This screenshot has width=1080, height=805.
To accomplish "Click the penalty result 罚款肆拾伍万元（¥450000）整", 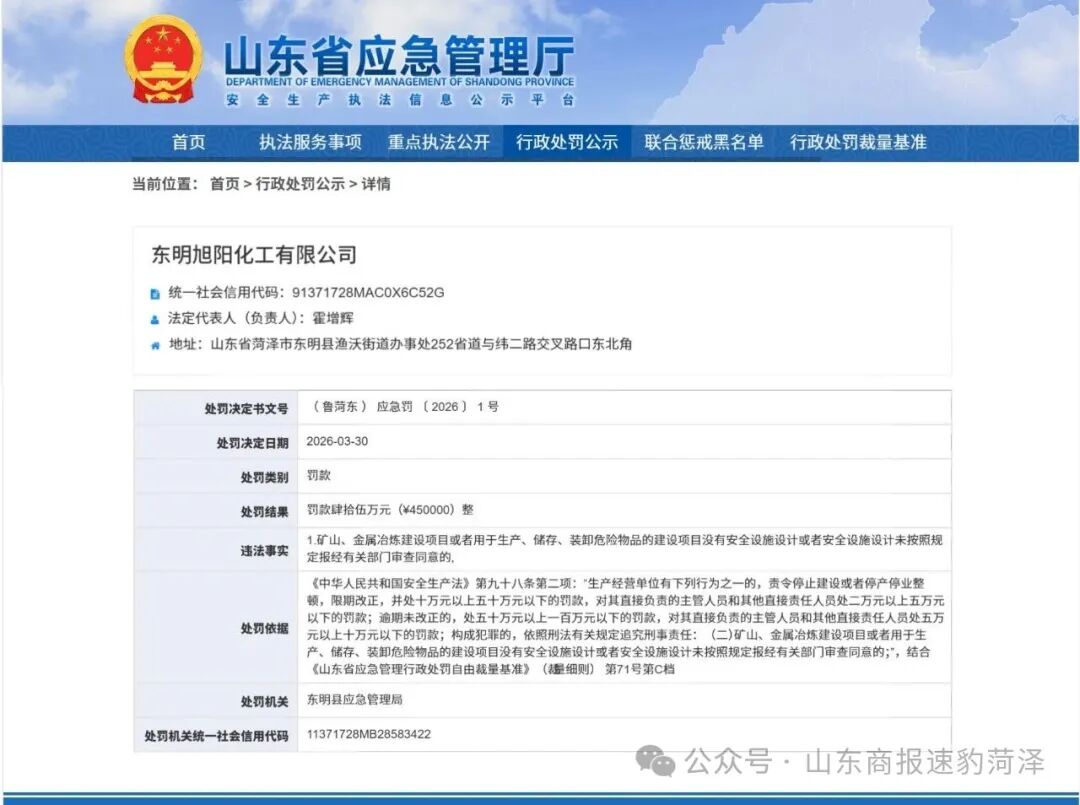I will (391, 510).
